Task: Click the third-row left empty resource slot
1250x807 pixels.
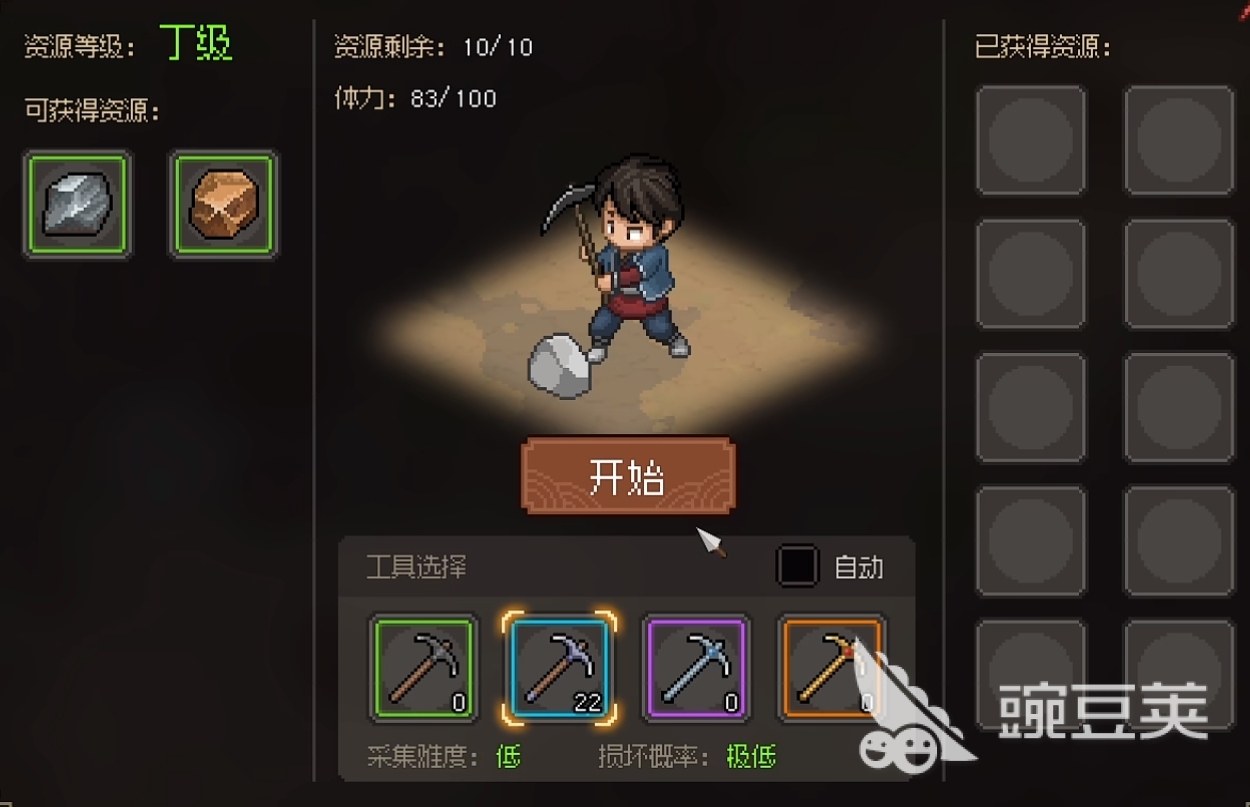Action: [1031, 408]
